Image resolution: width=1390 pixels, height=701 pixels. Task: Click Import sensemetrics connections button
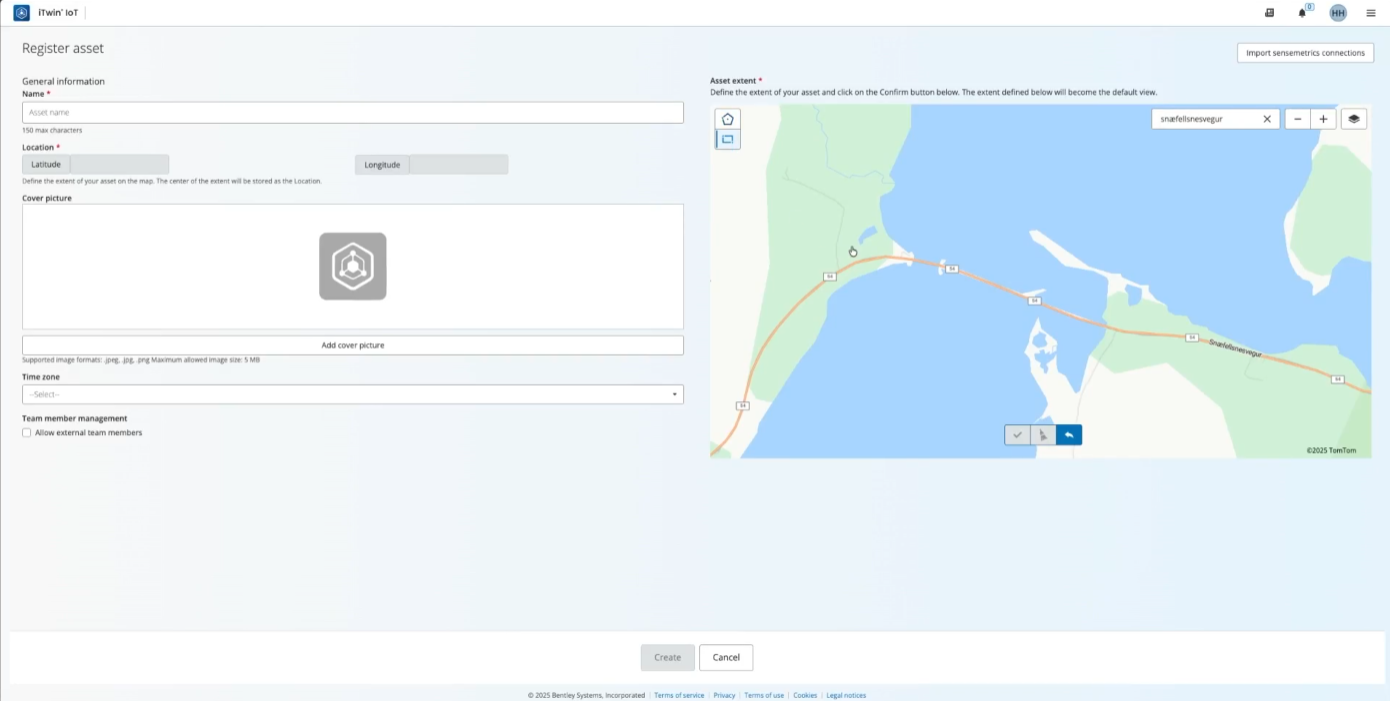pos(1305,53)
